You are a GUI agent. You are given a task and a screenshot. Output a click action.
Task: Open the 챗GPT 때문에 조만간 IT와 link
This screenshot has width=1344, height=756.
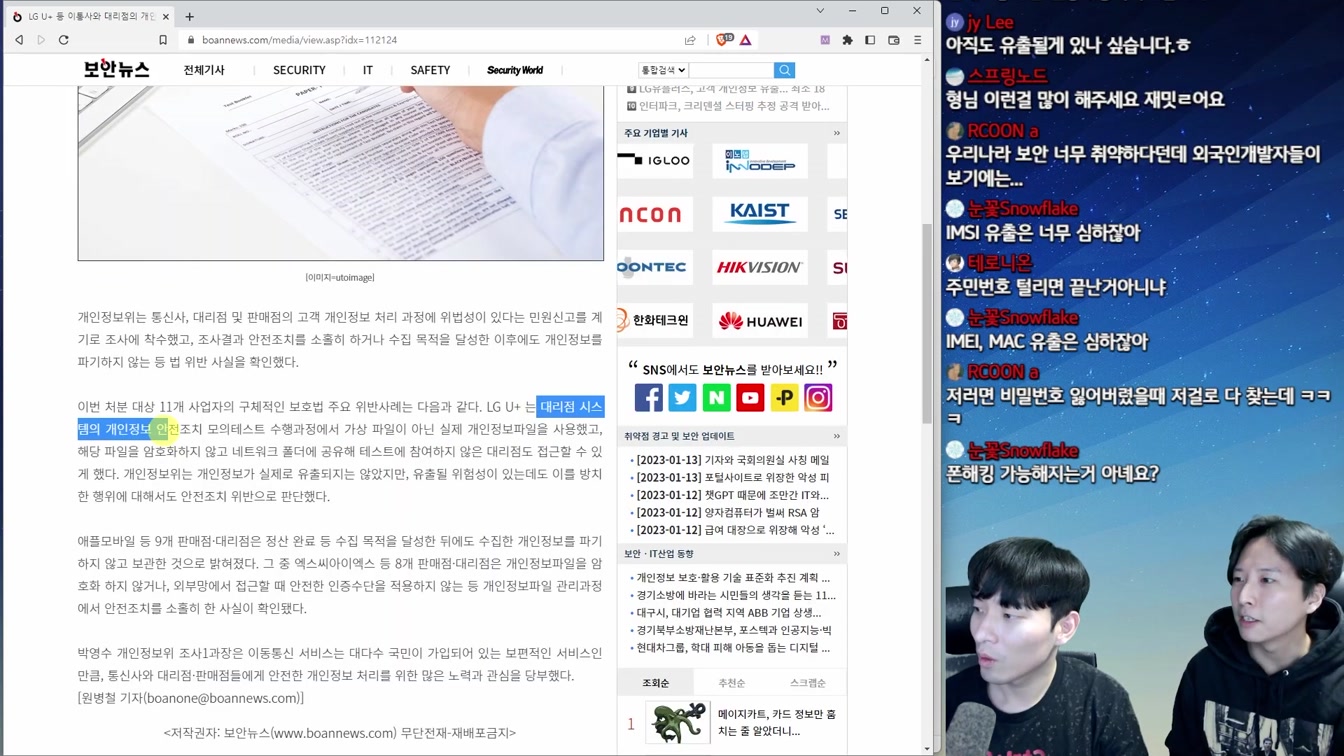733,495
